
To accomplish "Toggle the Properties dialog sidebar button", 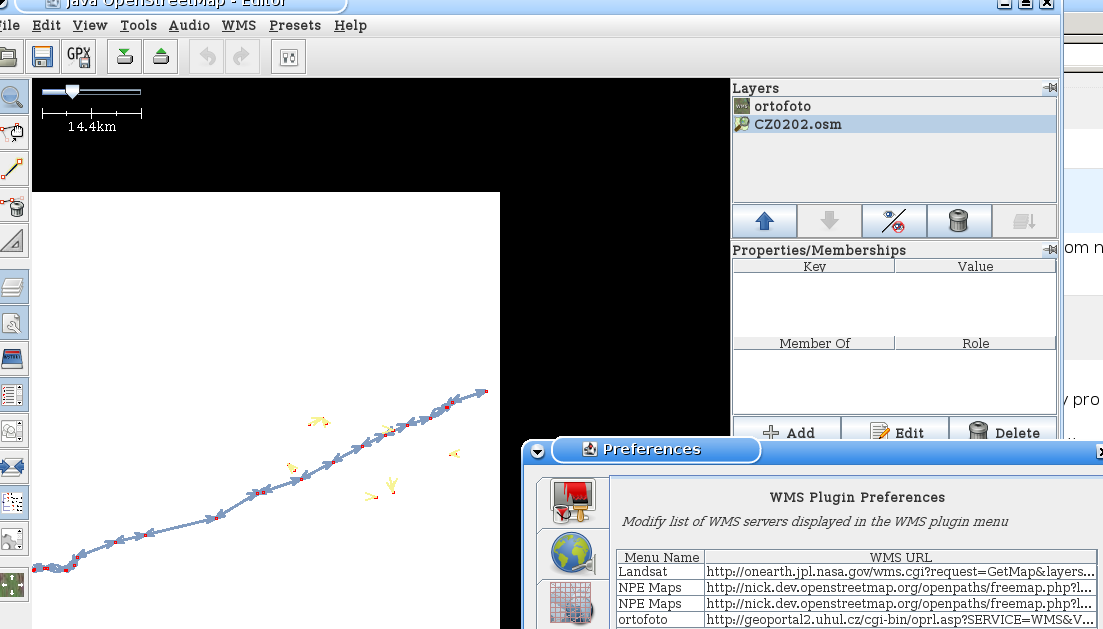I will tap(13, 323).
